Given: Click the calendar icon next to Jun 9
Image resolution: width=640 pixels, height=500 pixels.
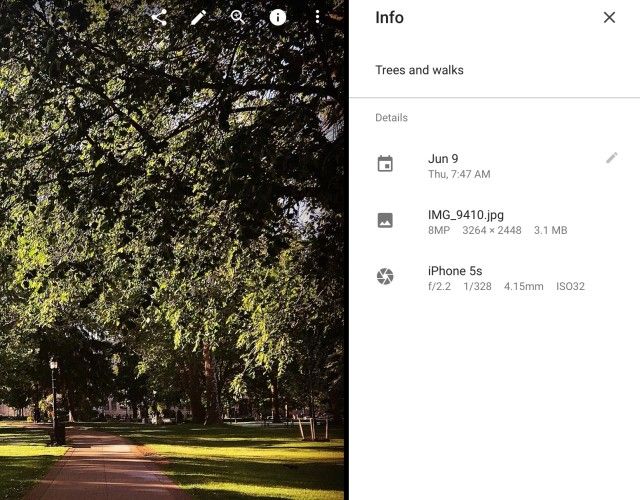Looking at the screenshot, I should click(385, 164).
